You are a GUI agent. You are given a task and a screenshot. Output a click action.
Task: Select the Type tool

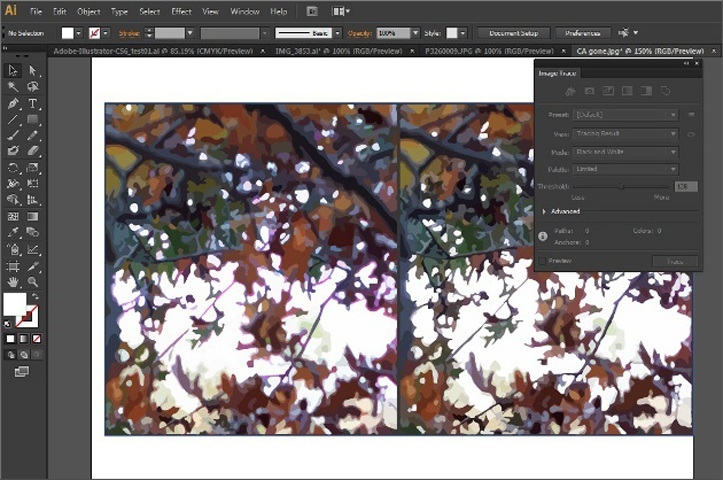click(x=32, y=103)
